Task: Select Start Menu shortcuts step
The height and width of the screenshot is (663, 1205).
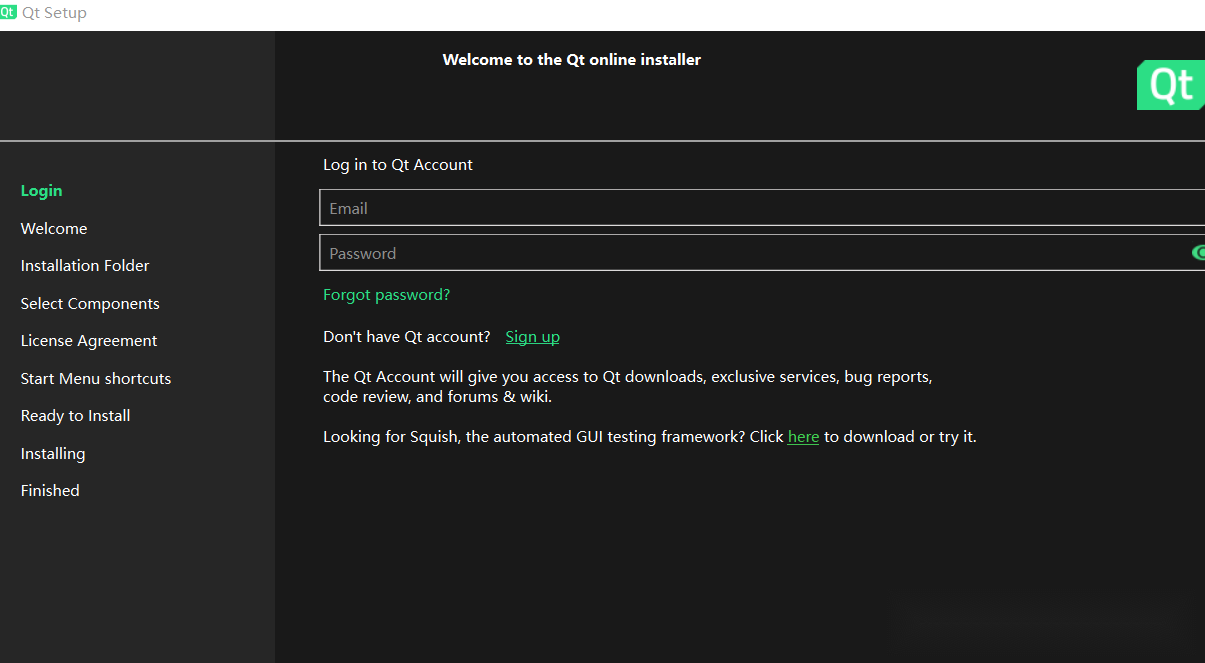Action: click(x=96, y=379)
